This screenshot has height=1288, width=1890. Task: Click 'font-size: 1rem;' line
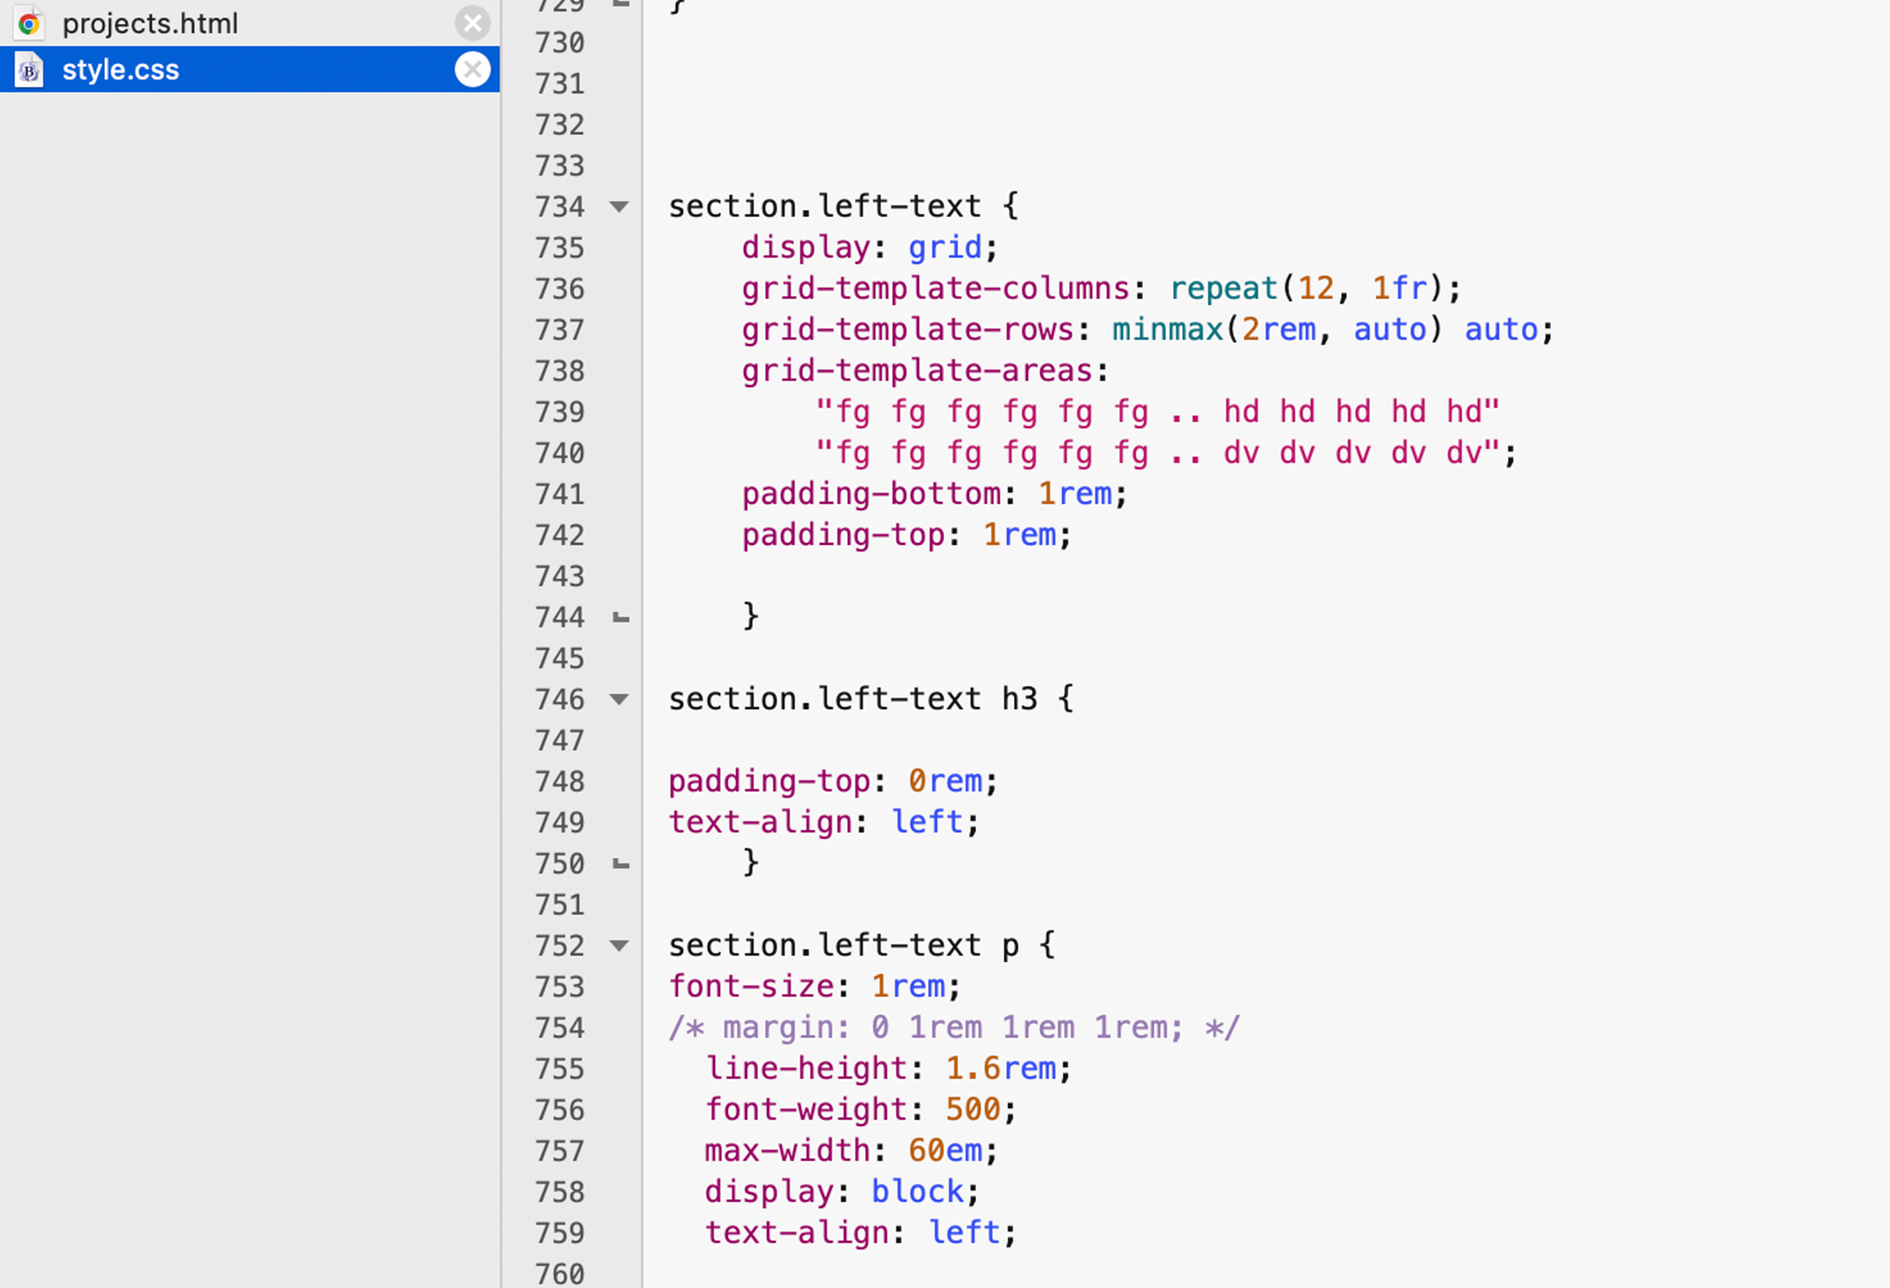click(x=815, y=986)
